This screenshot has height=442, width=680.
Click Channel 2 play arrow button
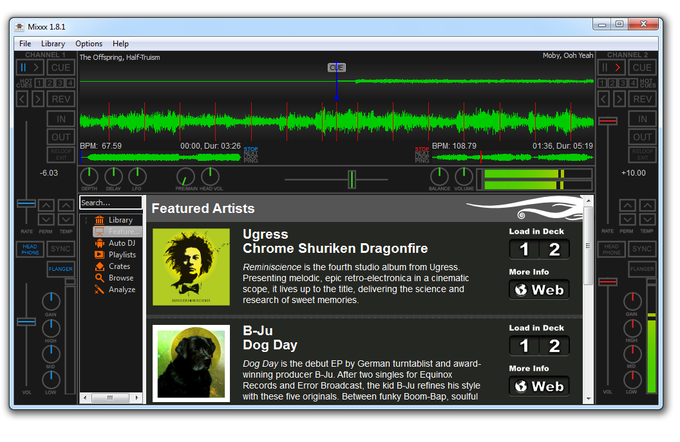point(618,68)
